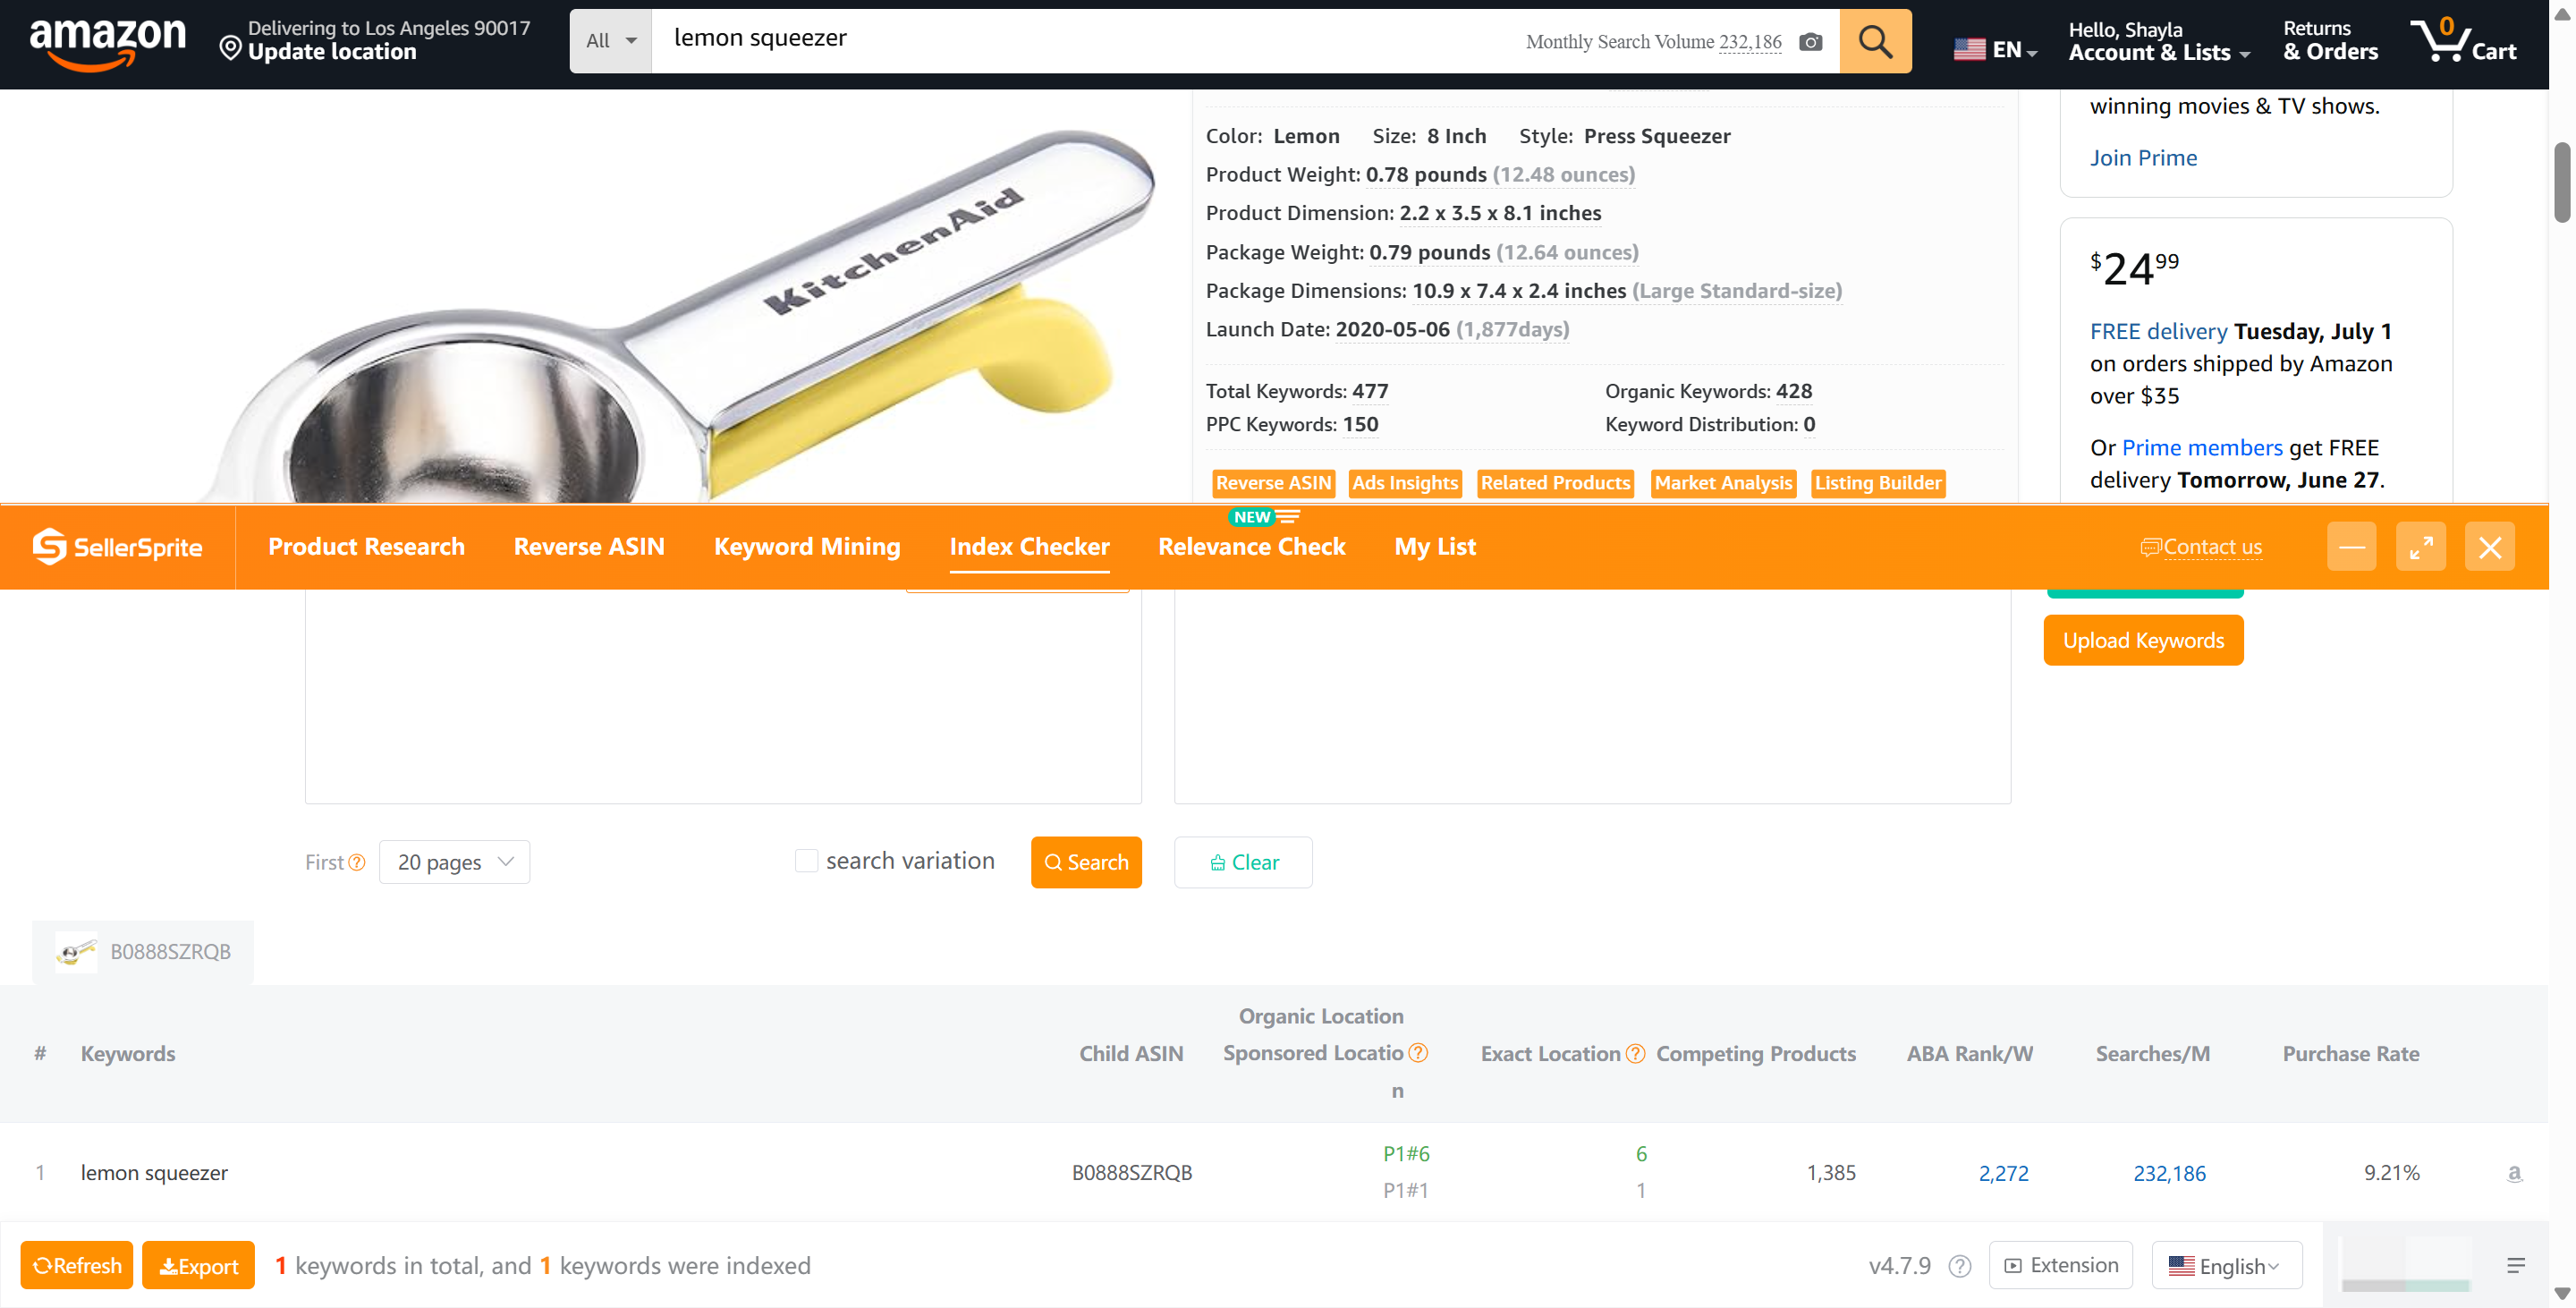
Task: Click ABA rank value 2,272
Action: (x=2003, y=1173)
